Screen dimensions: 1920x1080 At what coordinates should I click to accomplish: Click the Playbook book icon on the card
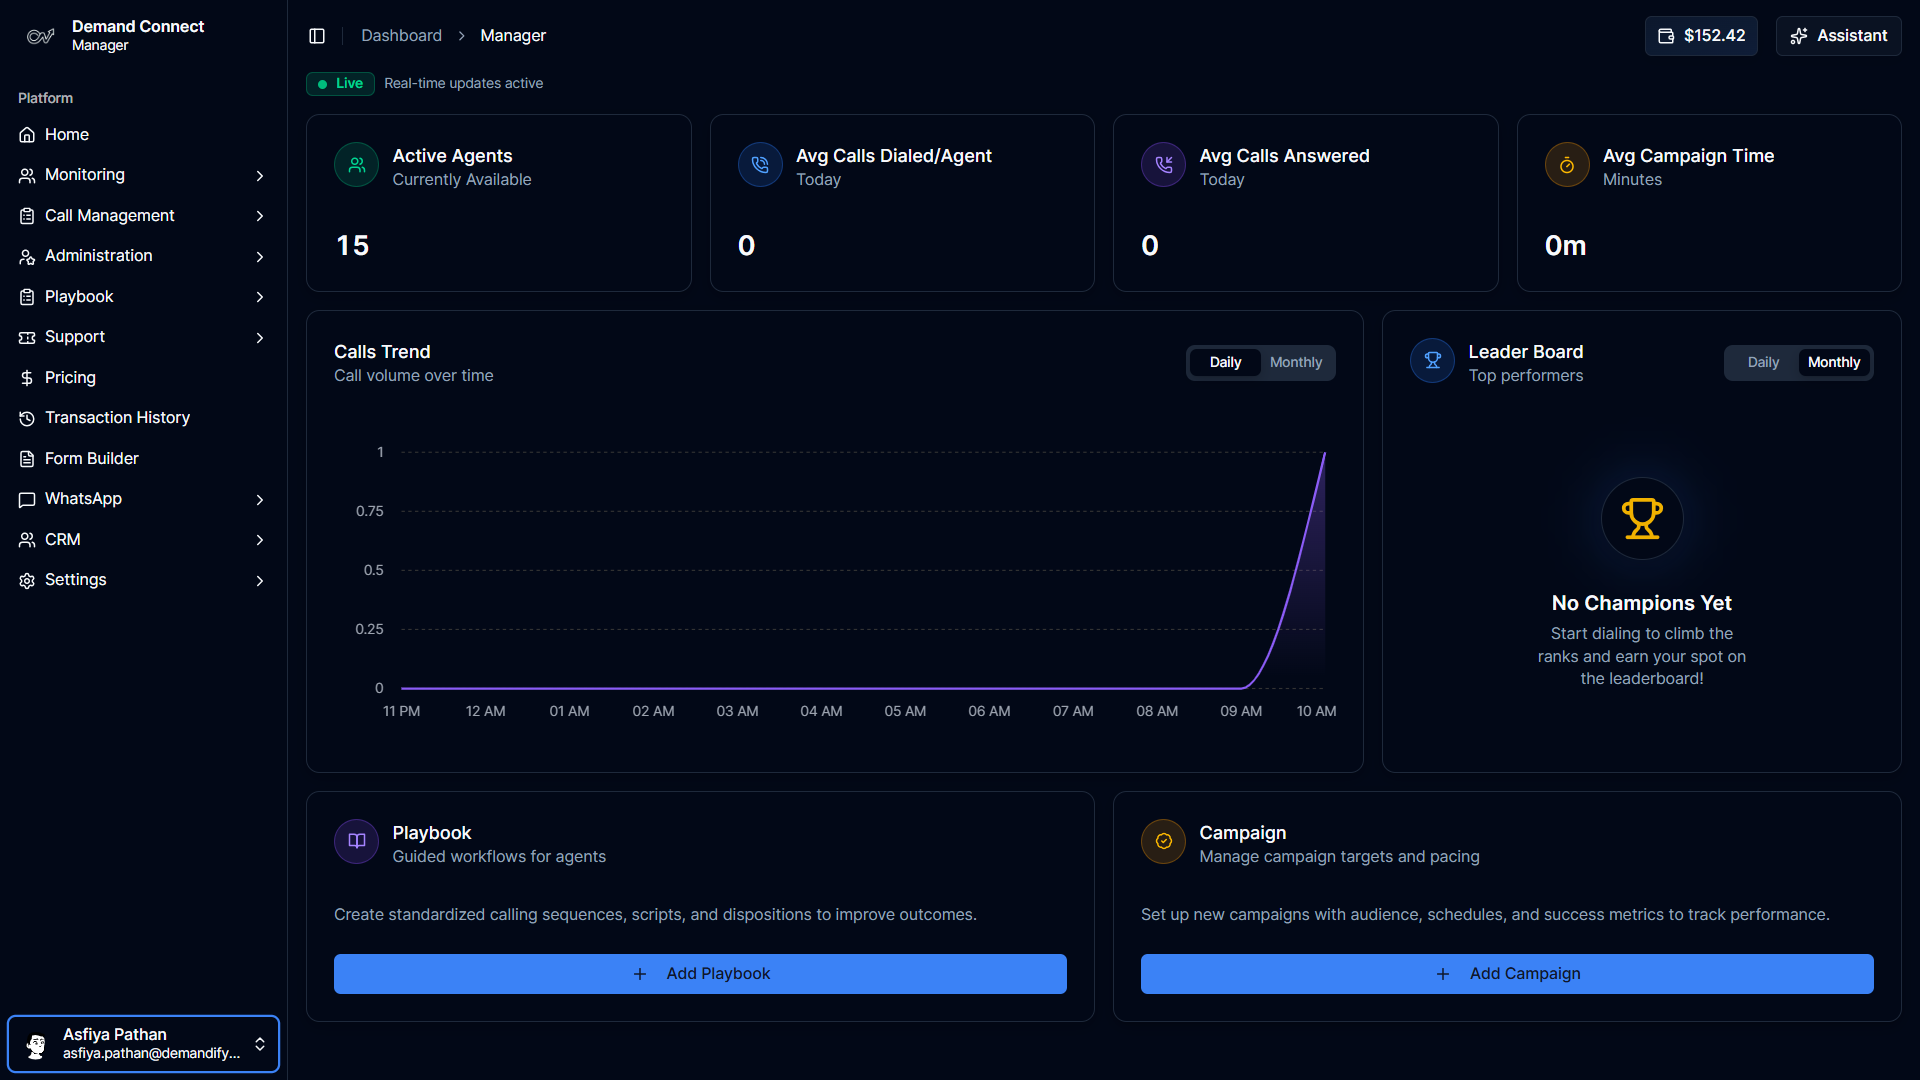[355, 841]
